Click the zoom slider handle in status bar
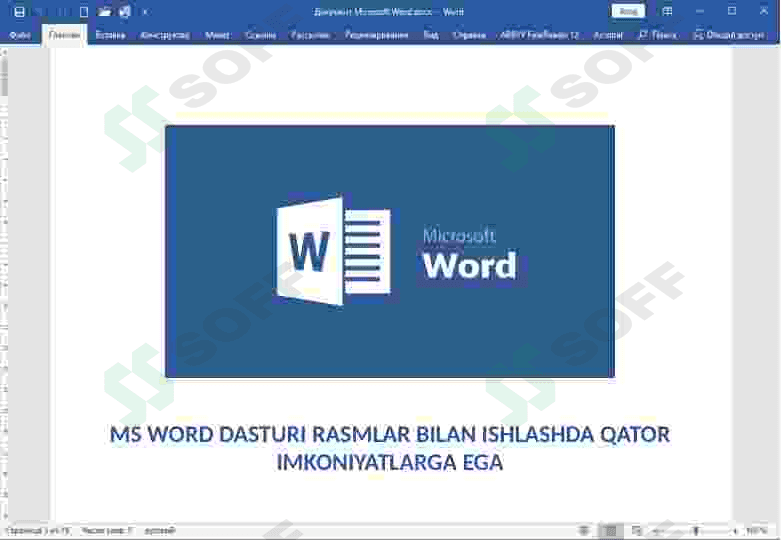Screen dimensions: 781x540 696,532
